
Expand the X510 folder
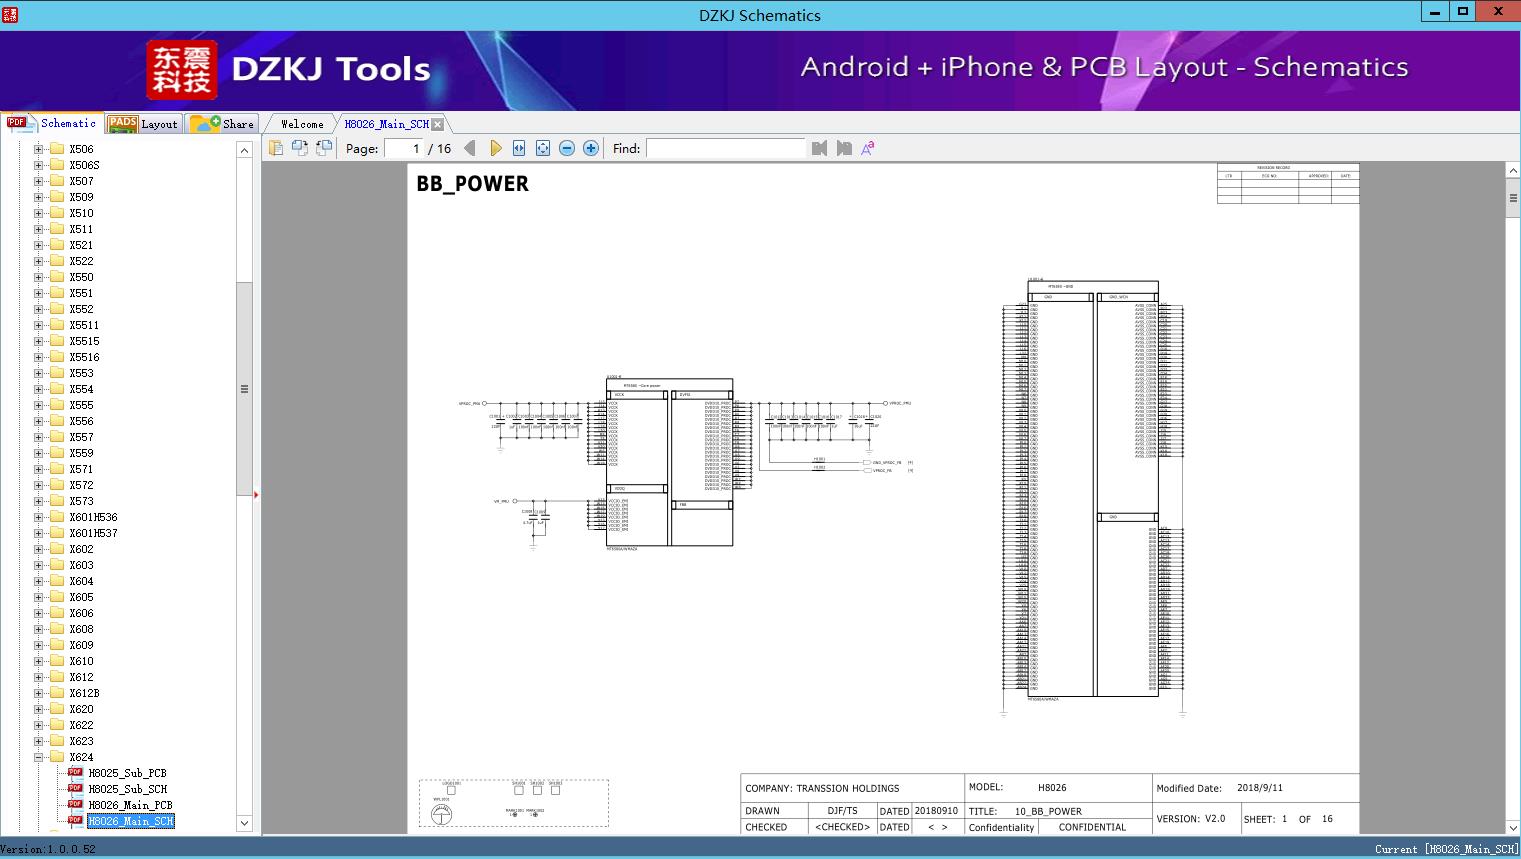39,213
